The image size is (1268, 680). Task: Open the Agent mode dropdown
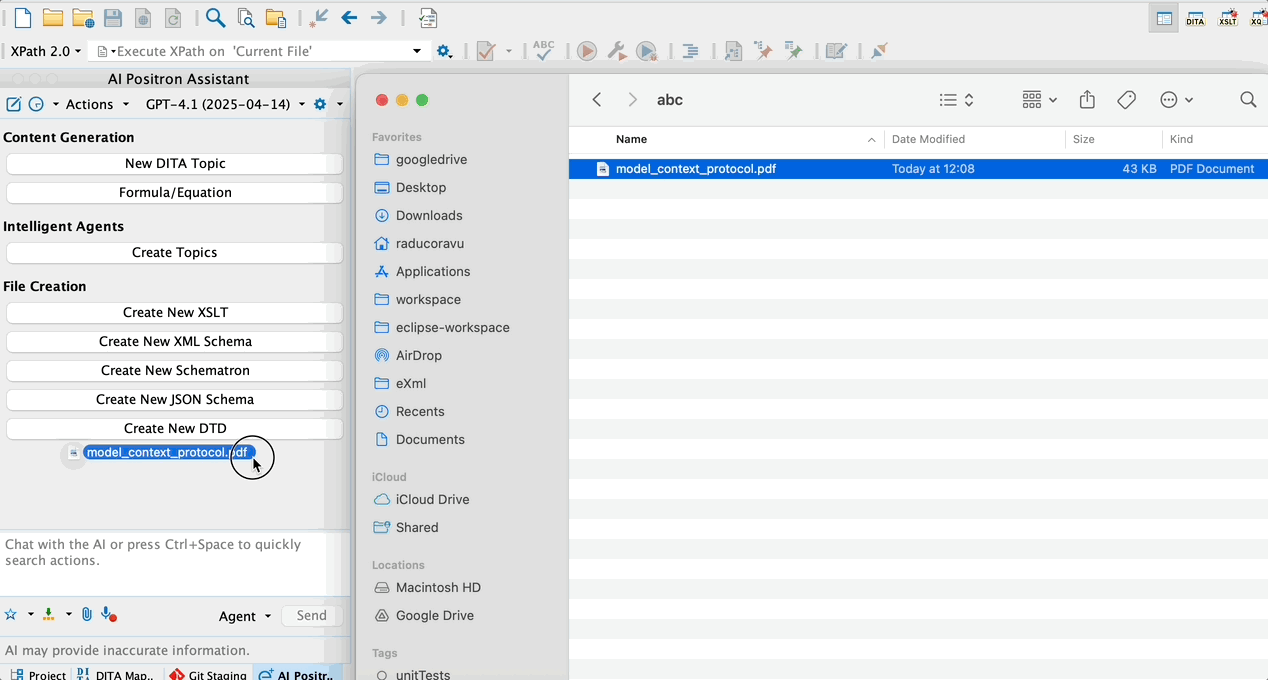(245, 616)
